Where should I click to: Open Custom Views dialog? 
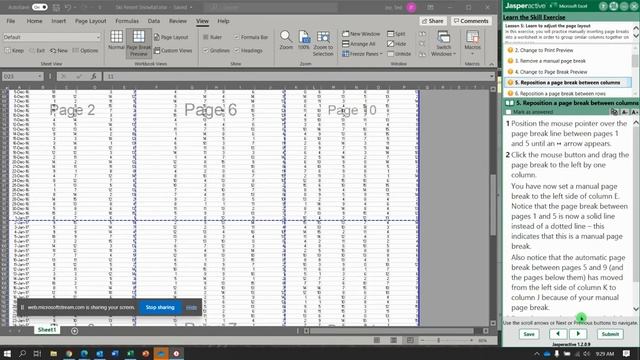click(x=173, y=51)
